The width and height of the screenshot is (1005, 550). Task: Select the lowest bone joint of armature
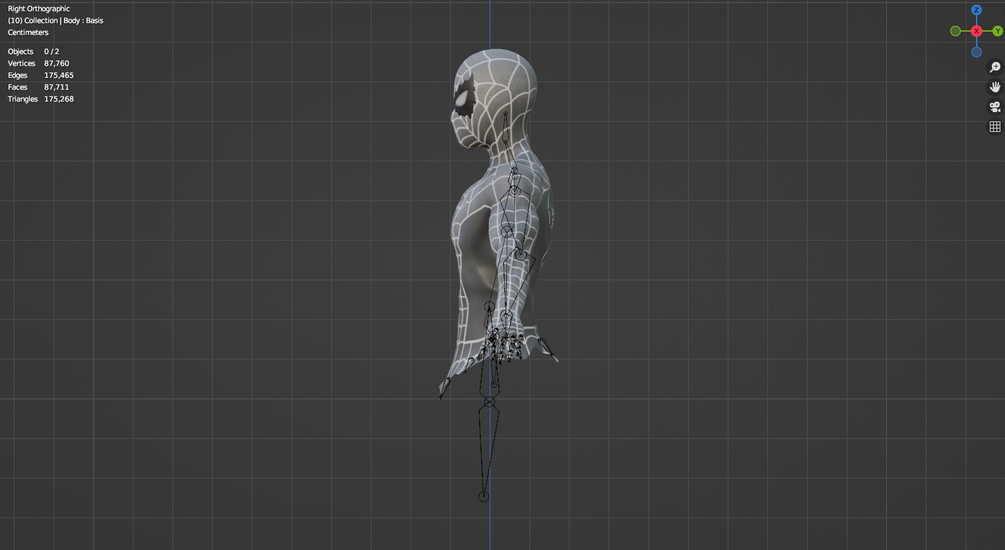[x=483, y=496]
